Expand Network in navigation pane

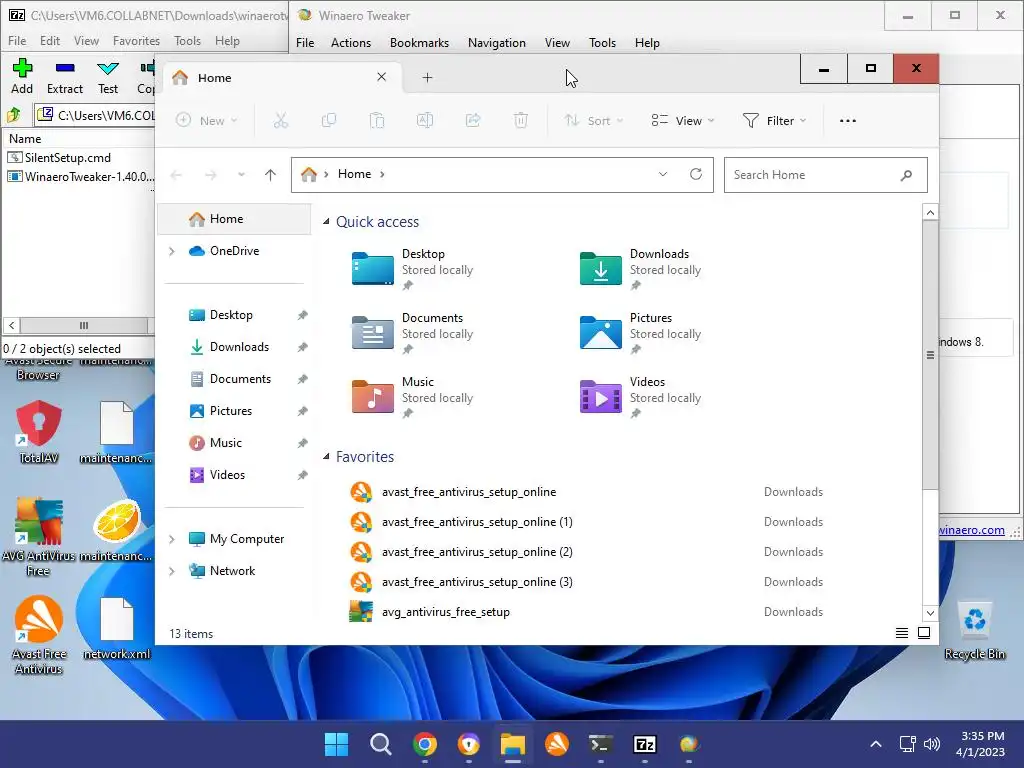[x=172, y=571]
